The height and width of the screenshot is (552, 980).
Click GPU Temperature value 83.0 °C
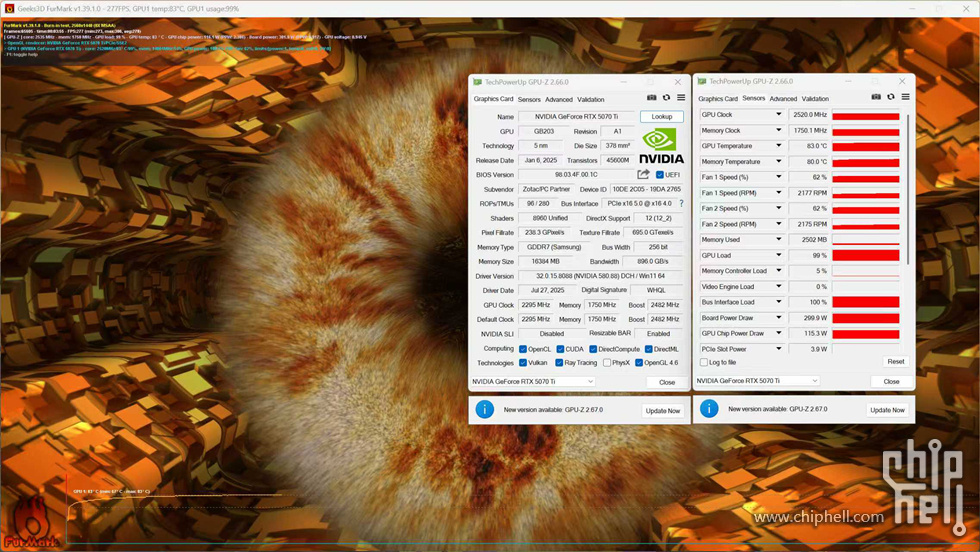809,146
